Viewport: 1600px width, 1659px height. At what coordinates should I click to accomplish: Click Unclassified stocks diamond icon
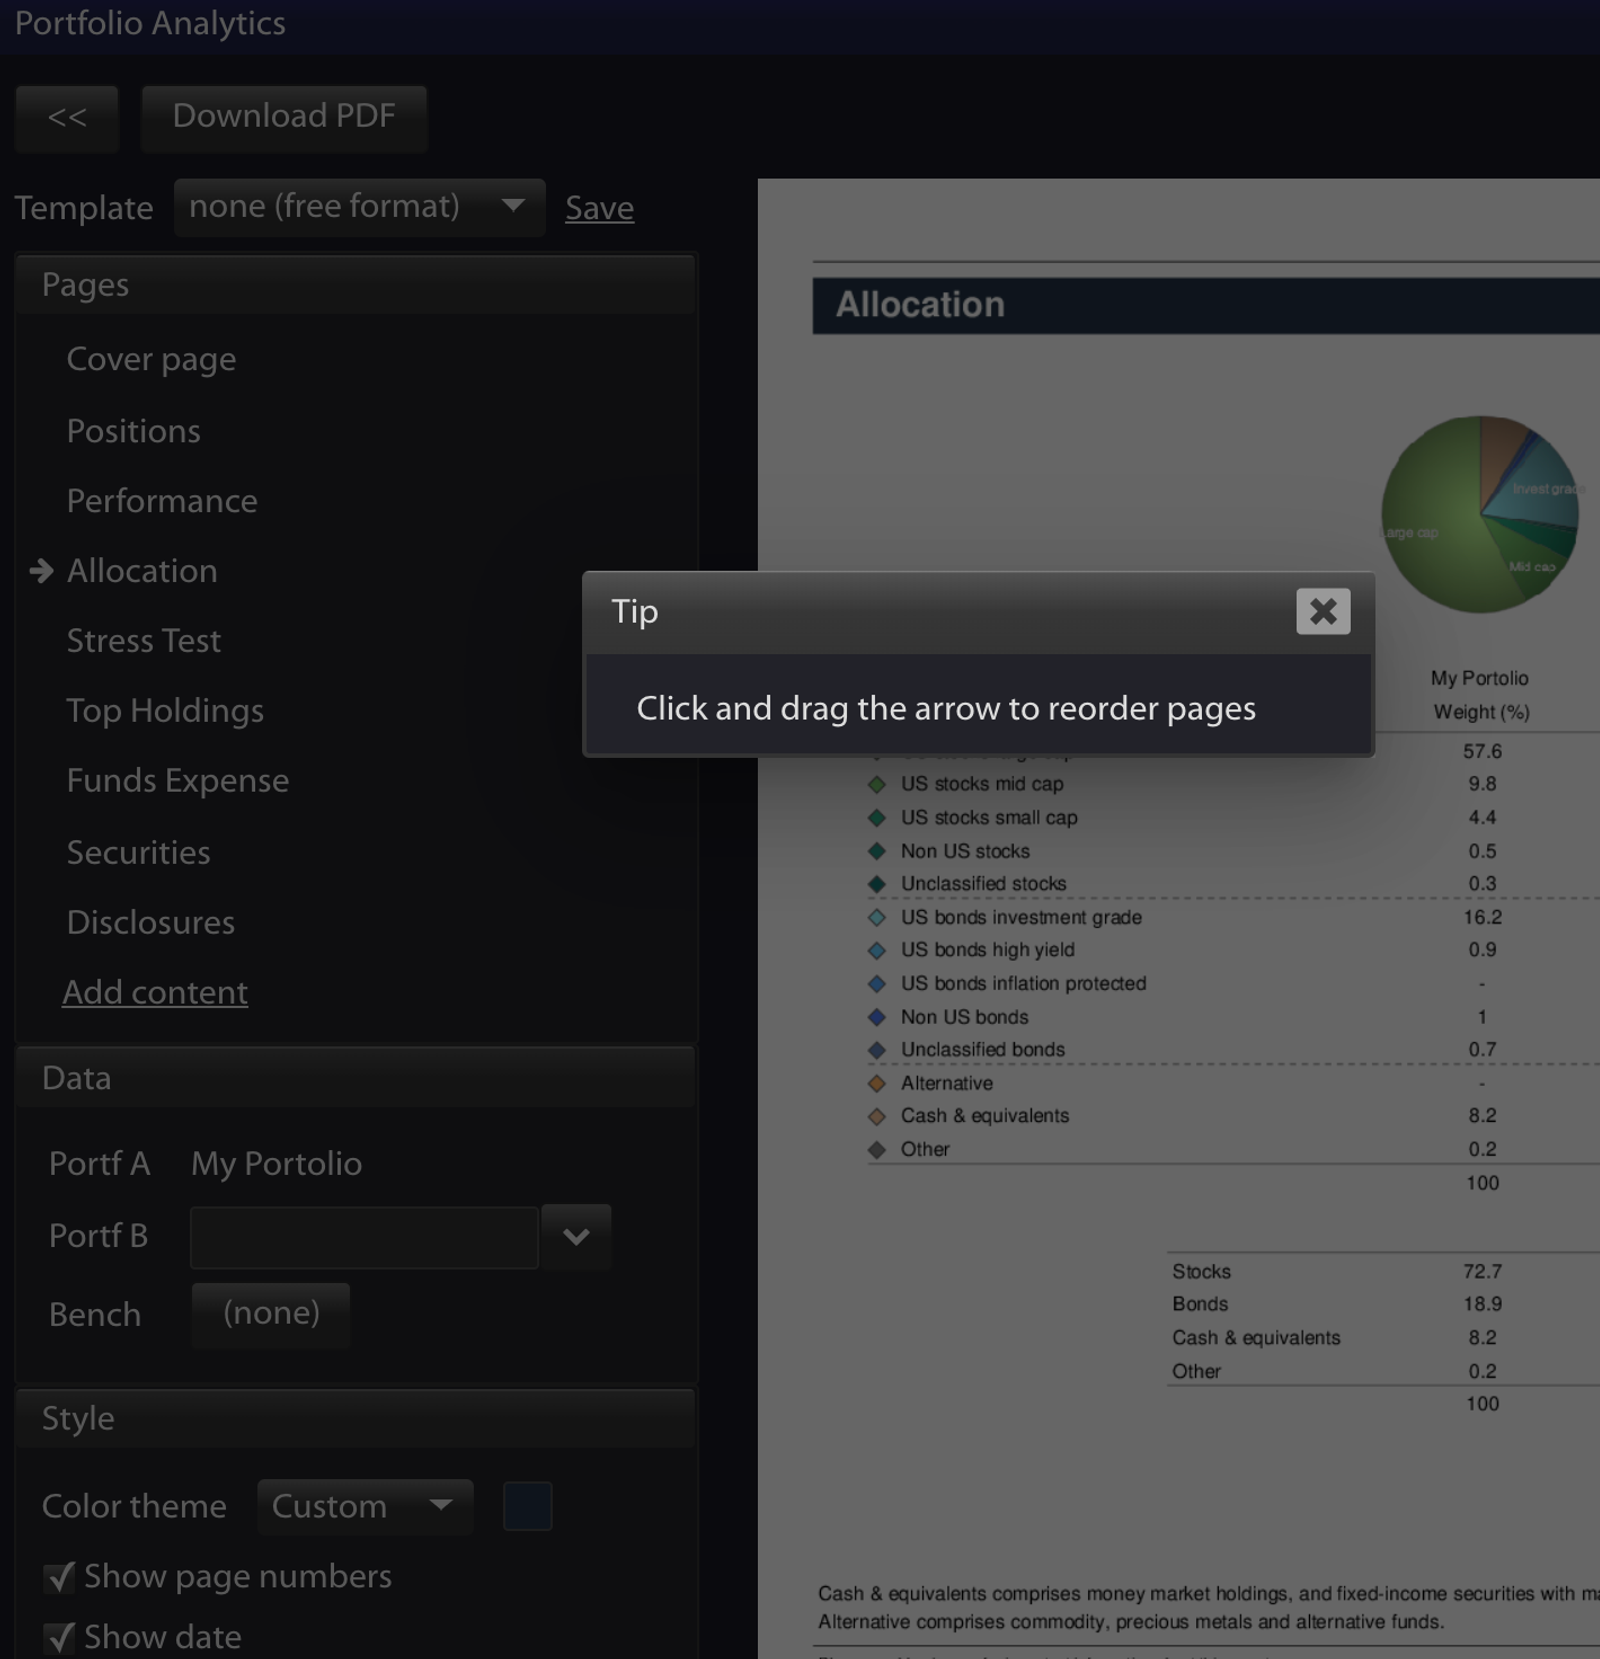877,884
